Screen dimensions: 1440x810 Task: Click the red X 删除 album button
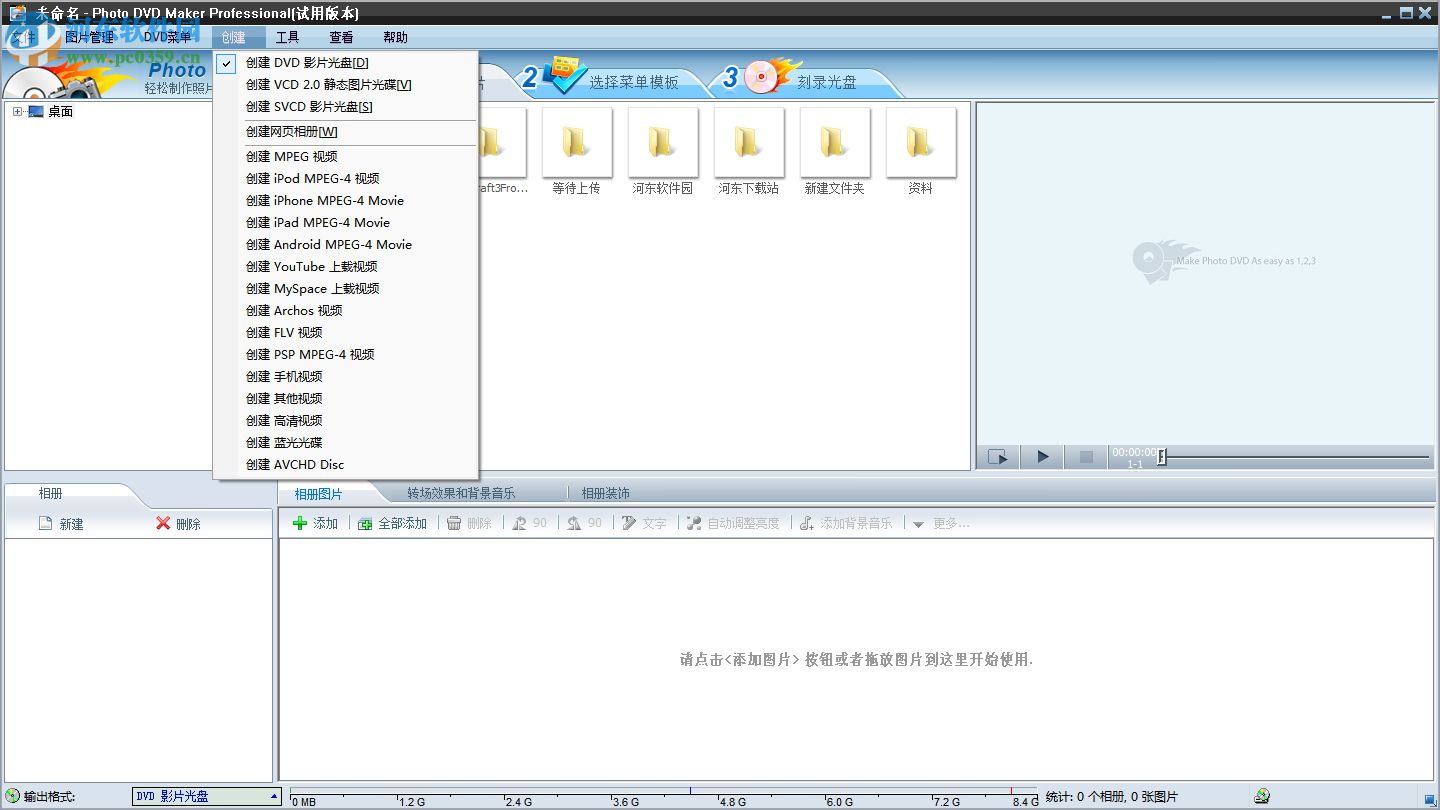[x=182, y=522]
